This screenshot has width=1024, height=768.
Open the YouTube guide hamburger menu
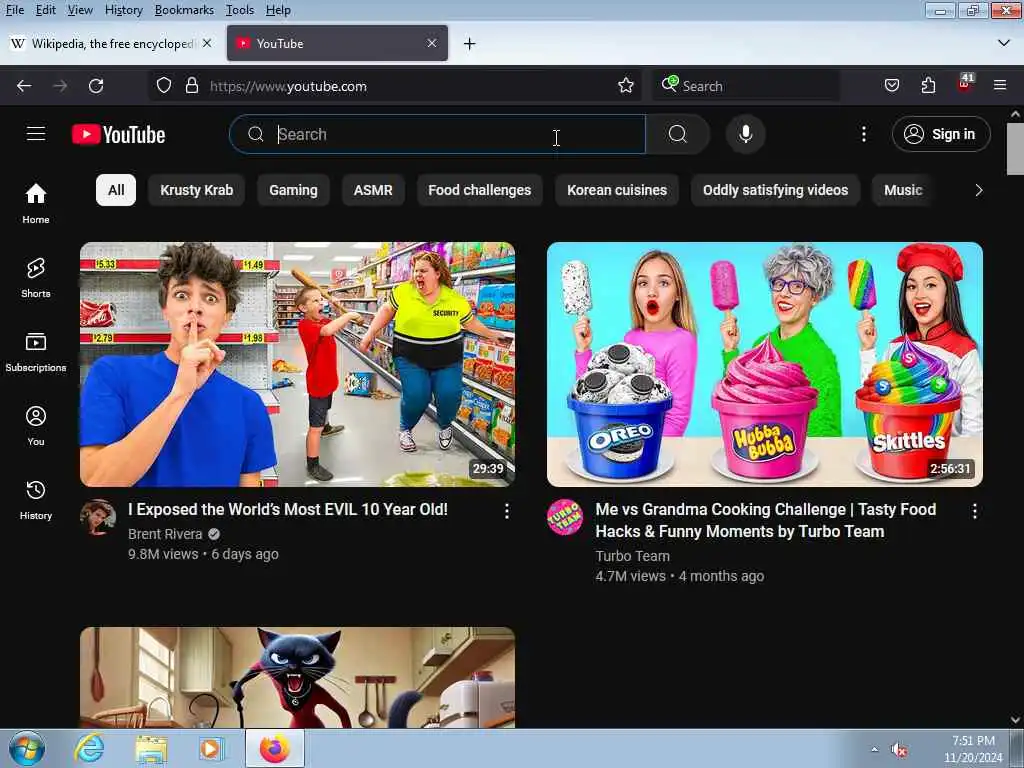(x=36, y=134)
